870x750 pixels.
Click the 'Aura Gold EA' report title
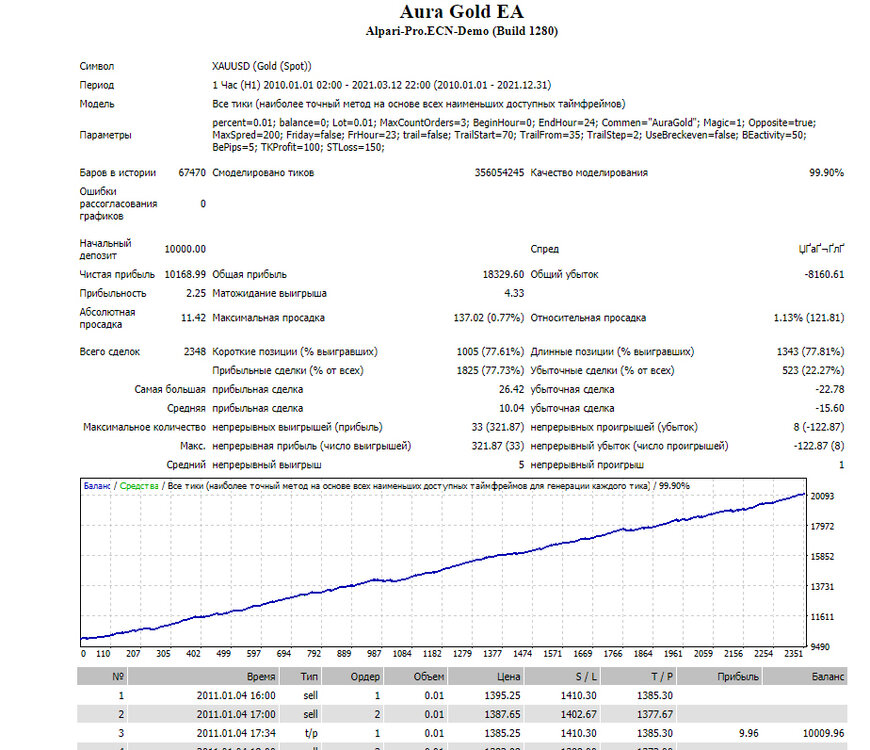click(x=461, y=11)
